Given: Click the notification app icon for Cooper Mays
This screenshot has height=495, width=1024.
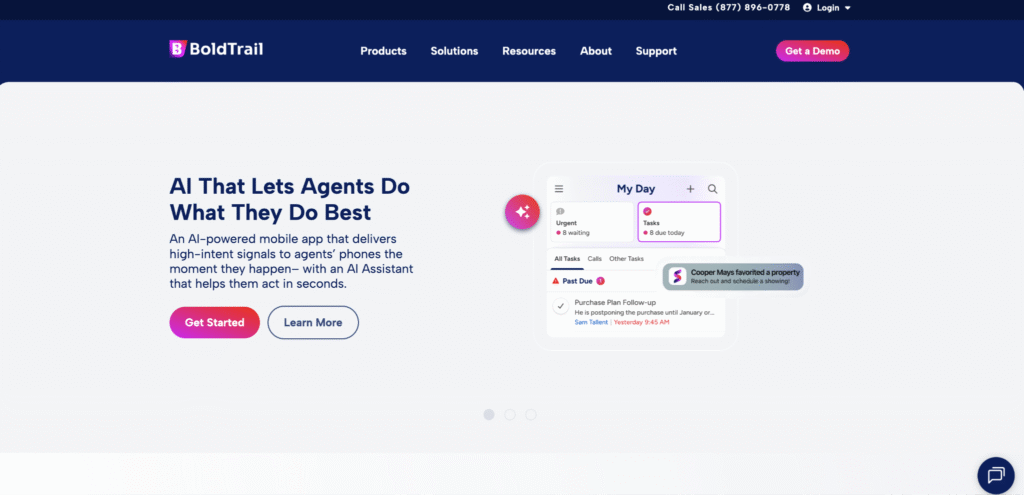Looking at the screenshot, I should (677, 276).
